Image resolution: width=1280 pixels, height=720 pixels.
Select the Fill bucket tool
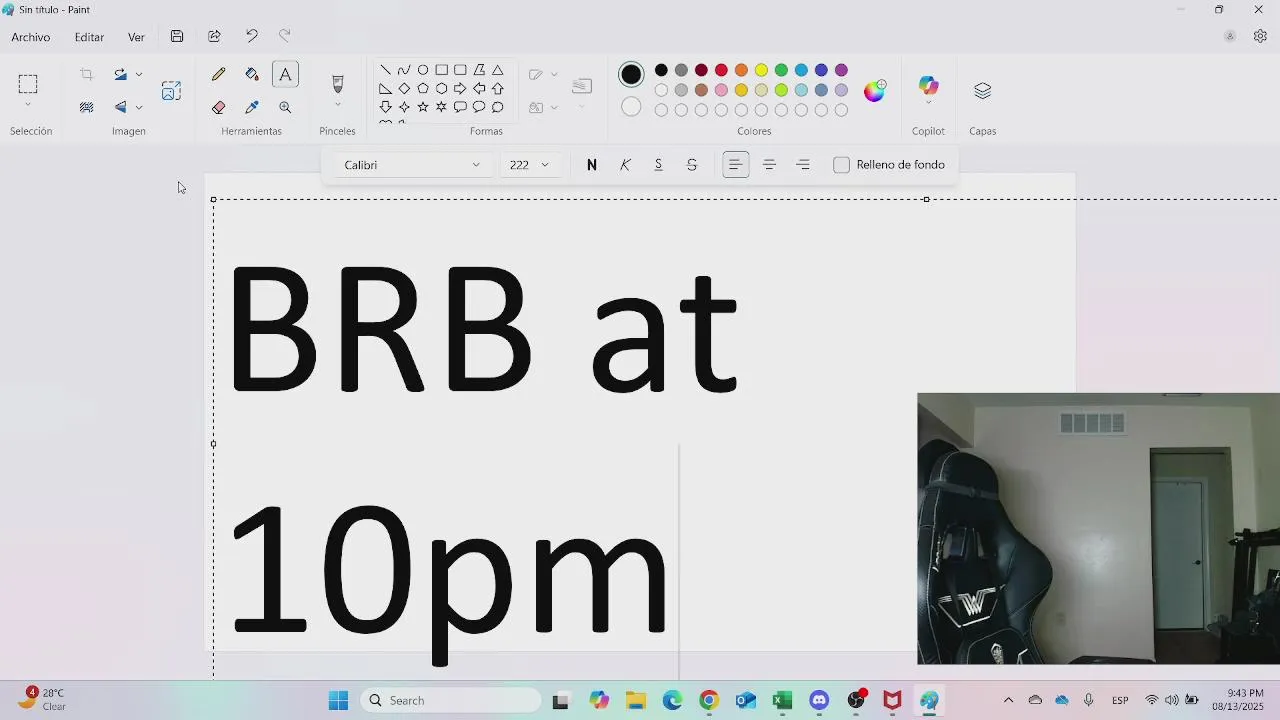click(x=252, y=74)
